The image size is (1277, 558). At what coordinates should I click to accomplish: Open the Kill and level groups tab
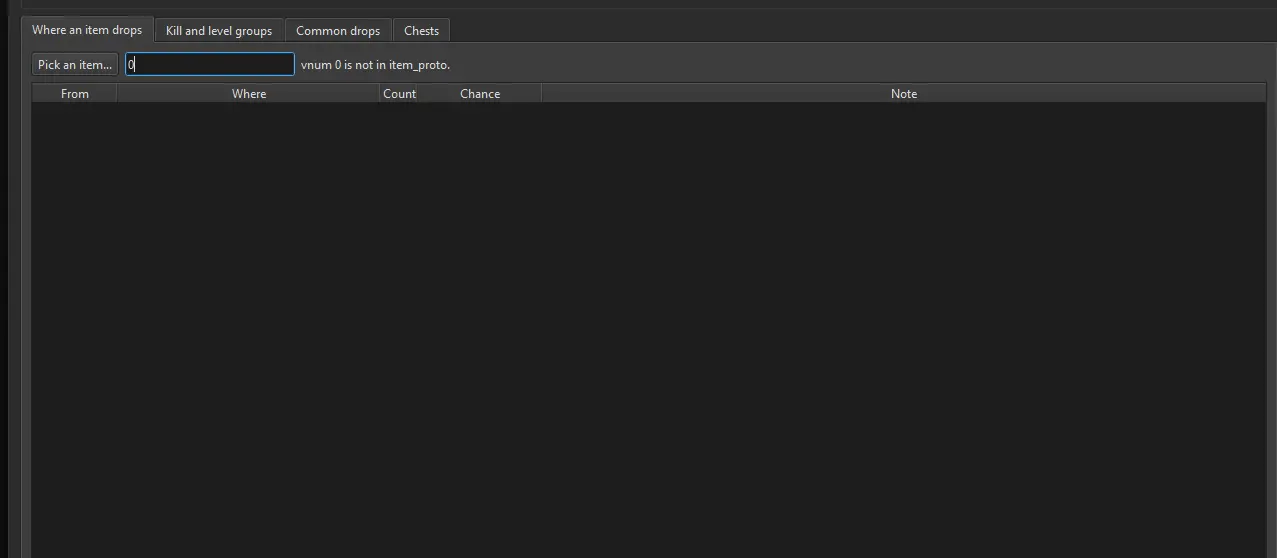pos(219,31)
